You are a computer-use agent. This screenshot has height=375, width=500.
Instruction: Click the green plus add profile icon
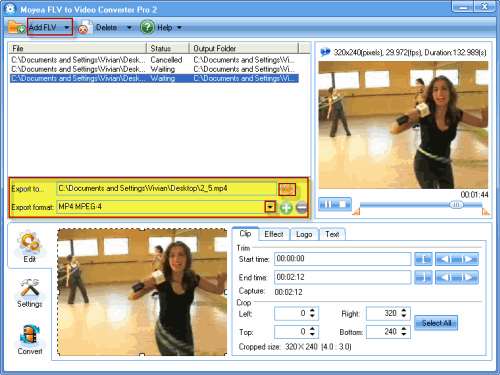click(x=286, y=208)
